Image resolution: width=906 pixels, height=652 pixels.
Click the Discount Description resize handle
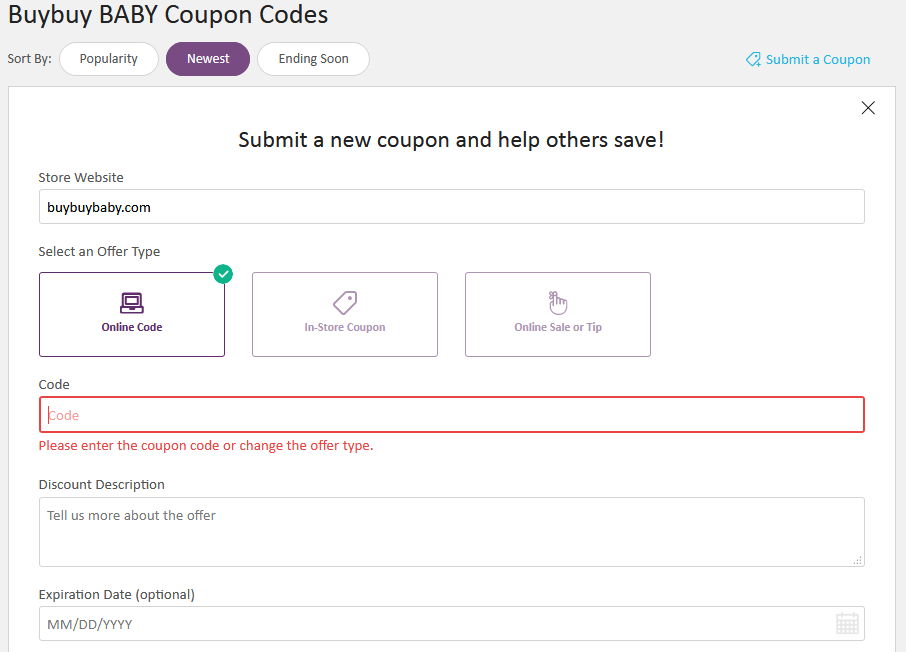pyautogui.click(x=858, y=560)
